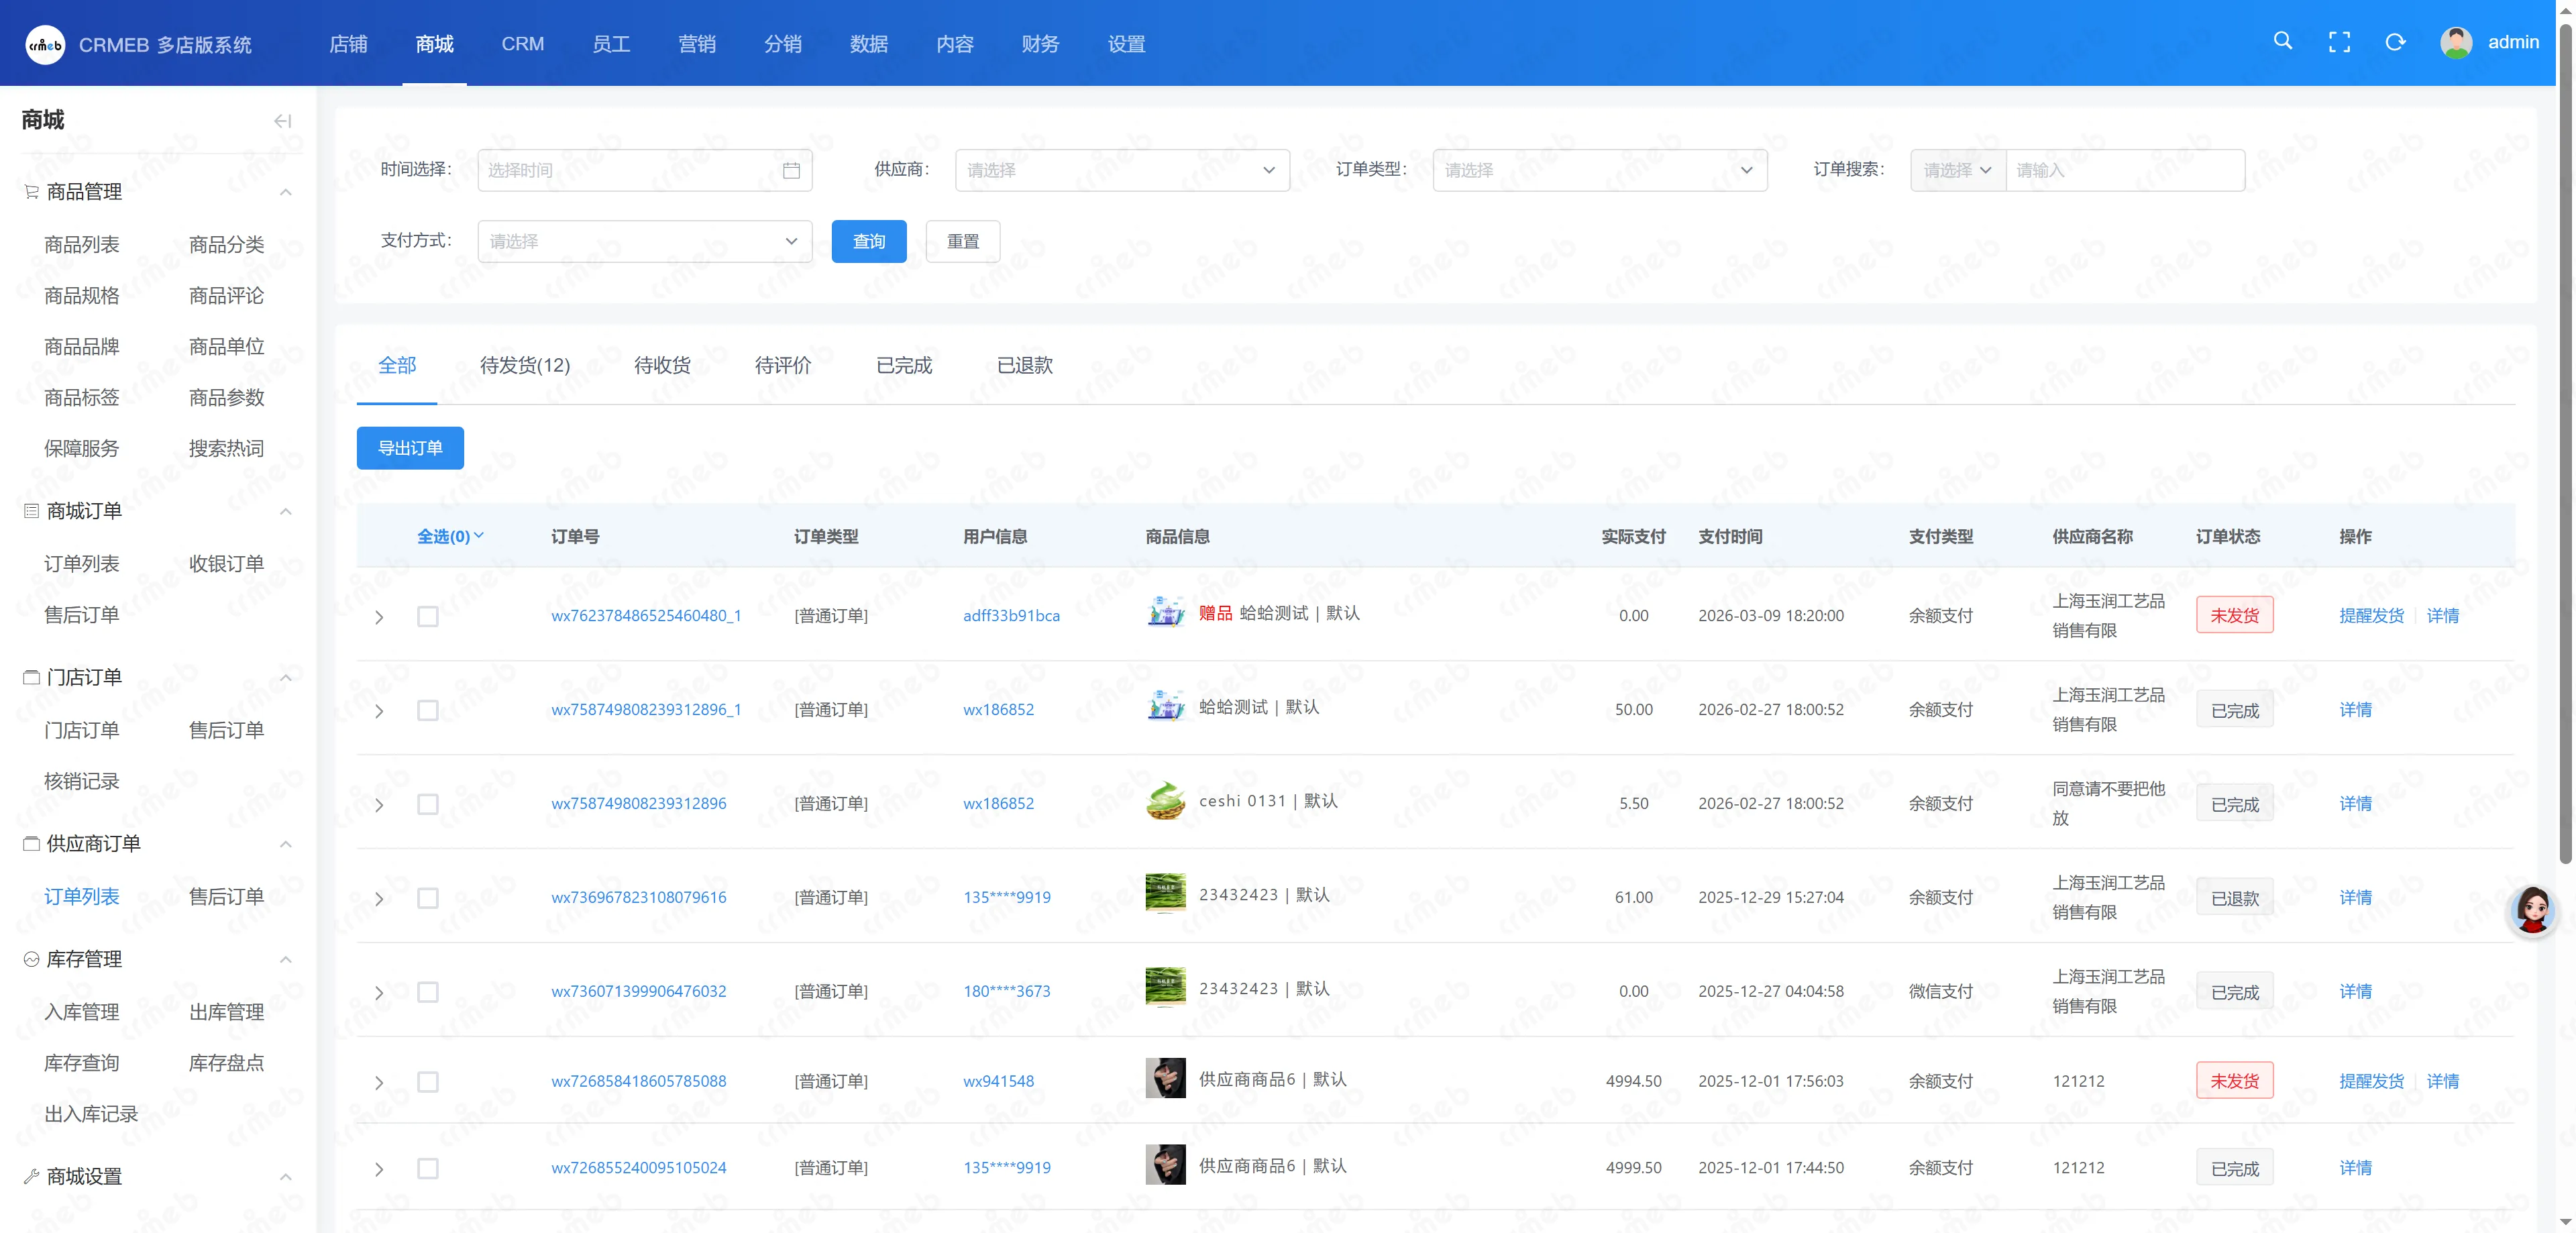
Task: Open 详情 for order wx736967823108079616
Action: 2356,897
